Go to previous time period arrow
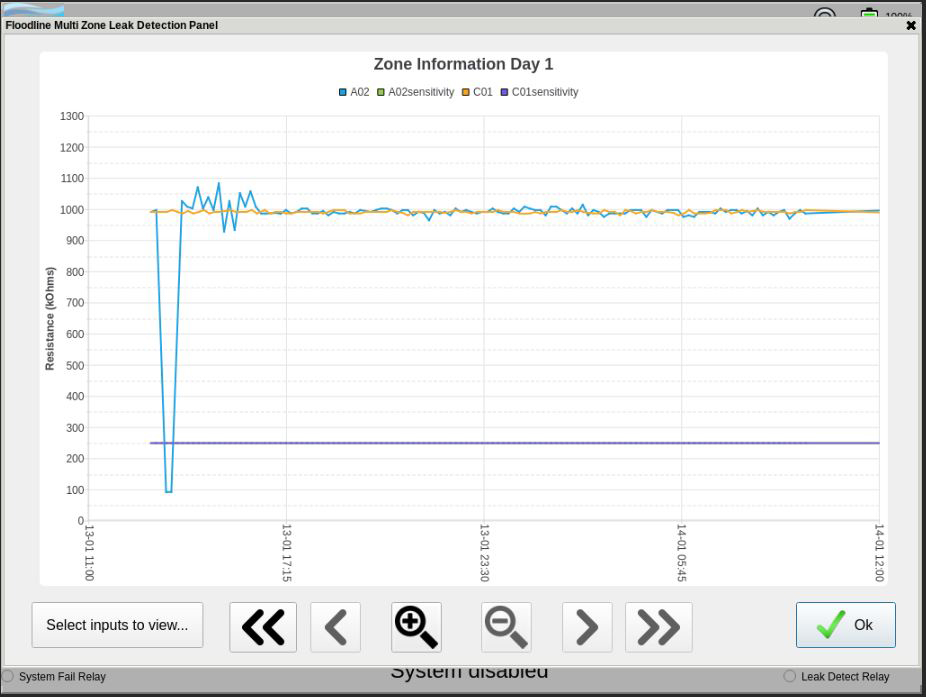The image size is (926, 697). [x=336, y=627]
